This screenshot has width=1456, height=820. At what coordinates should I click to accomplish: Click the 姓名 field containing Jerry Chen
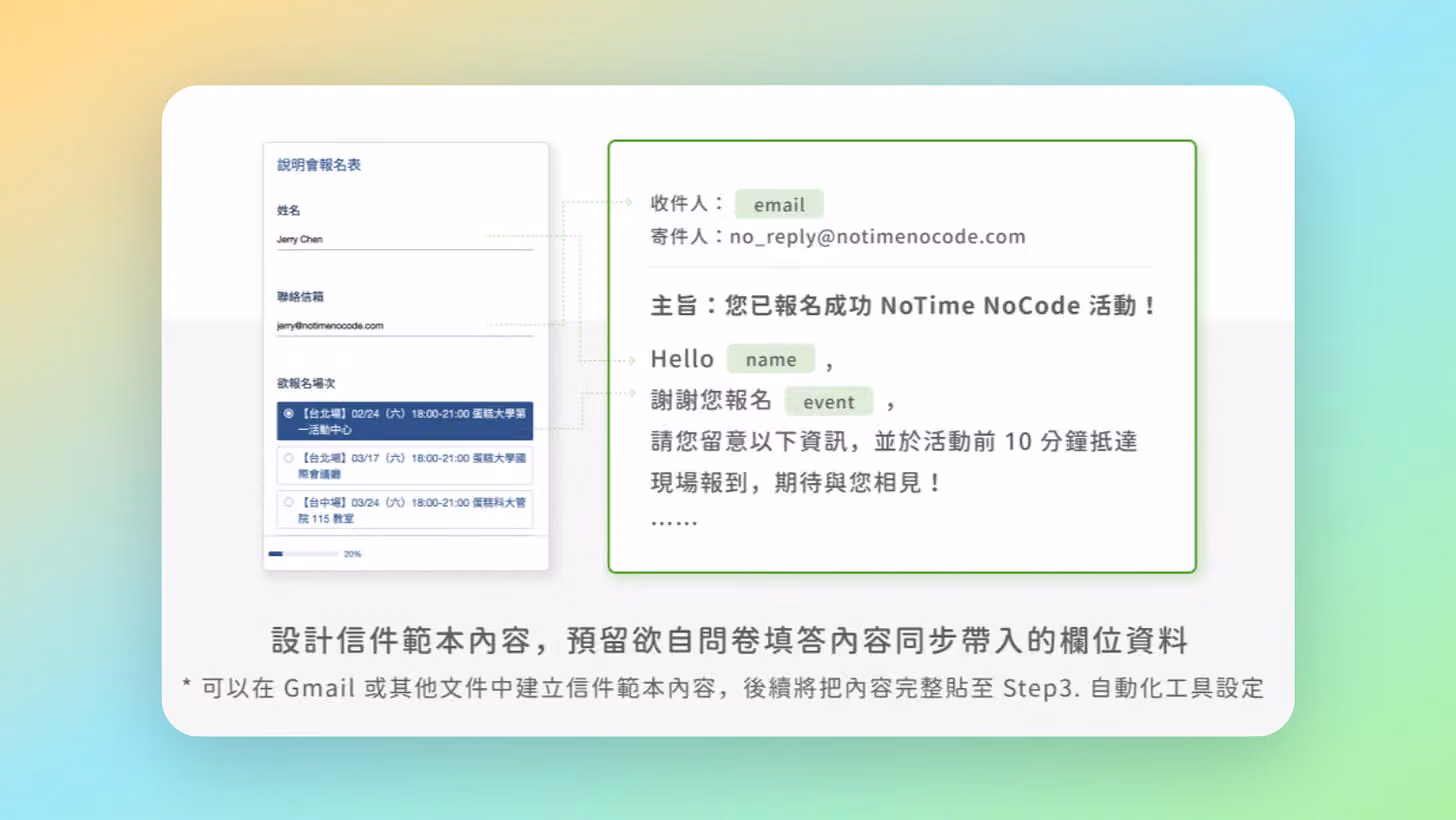(405, 240)
